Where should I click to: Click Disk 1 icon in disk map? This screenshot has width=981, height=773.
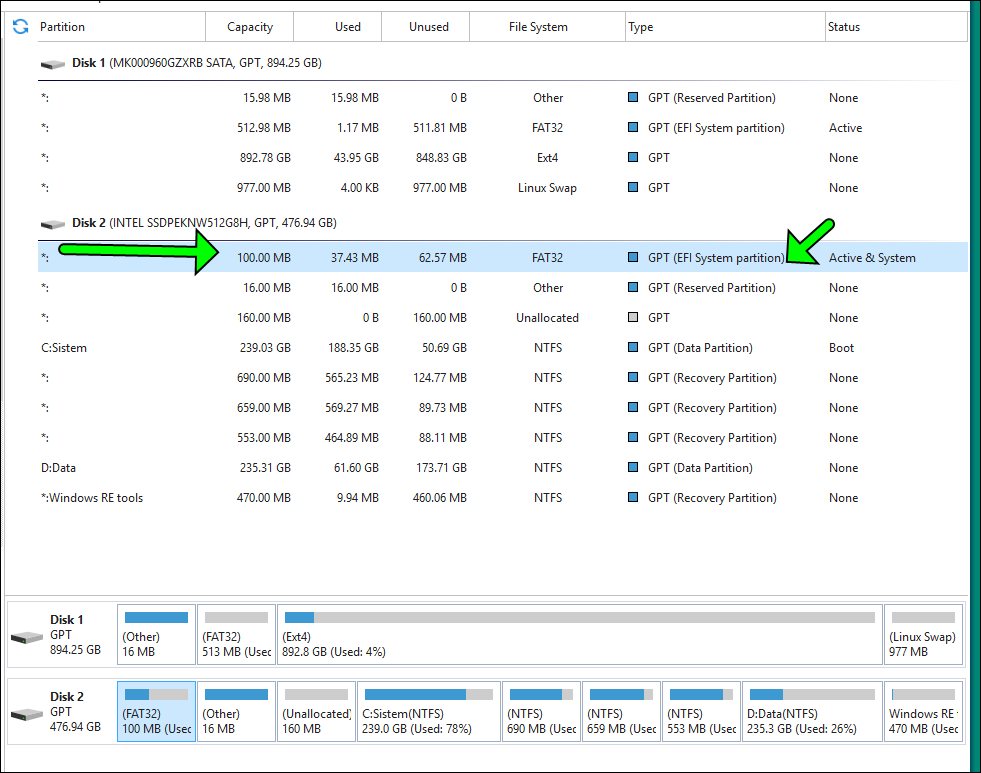pyautogui.click(x=27, y=637)
